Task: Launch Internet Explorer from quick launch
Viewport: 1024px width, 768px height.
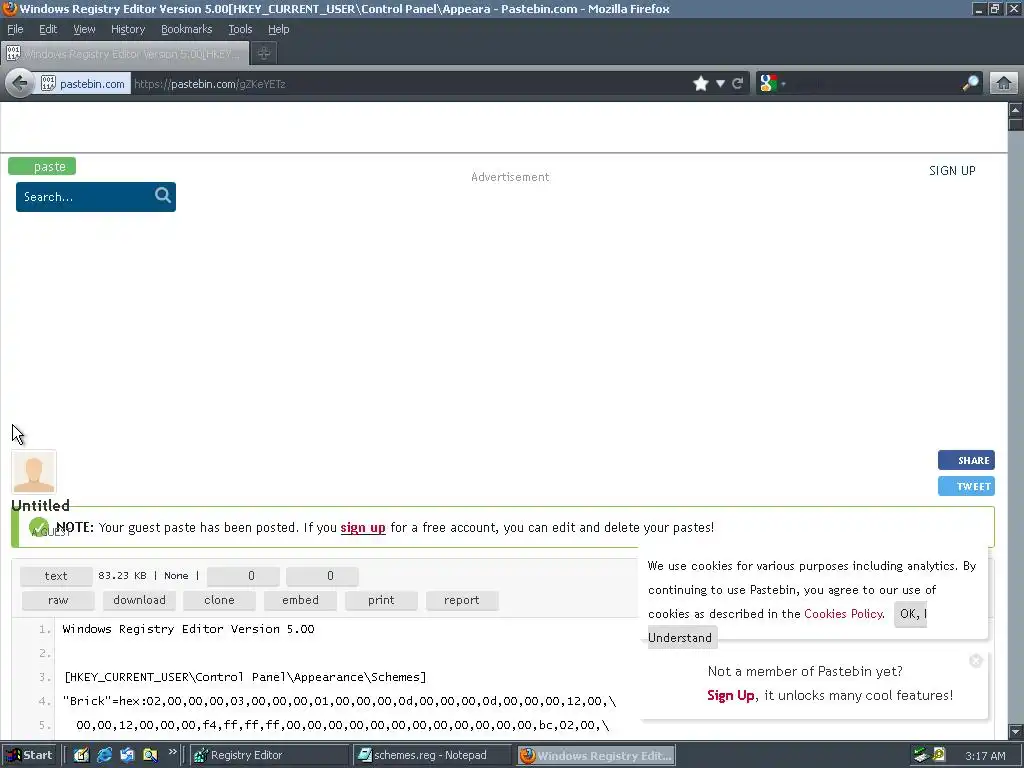Action: tap(104, 756)
